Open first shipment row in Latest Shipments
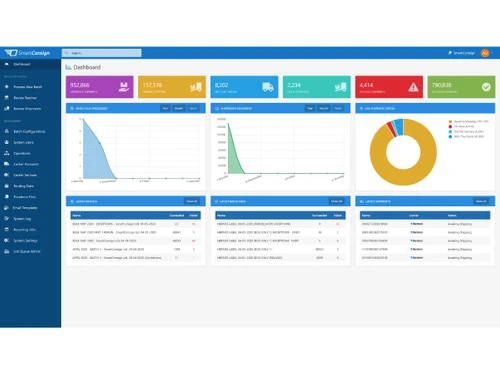Viewport: 500px width, 375px height. [425, 224]
